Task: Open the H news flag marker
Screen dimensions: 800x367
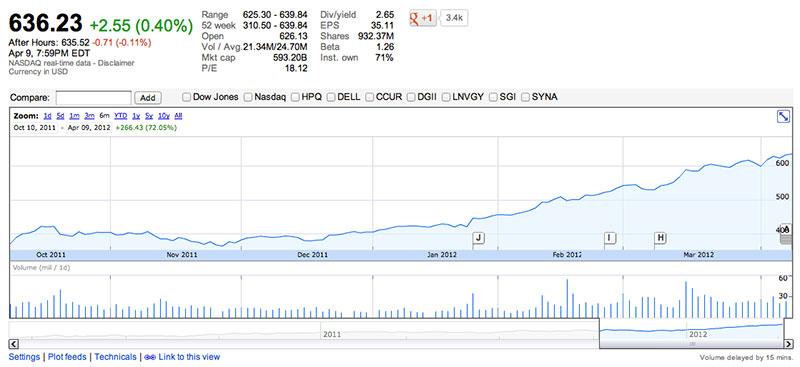Action: click(661, 238)
